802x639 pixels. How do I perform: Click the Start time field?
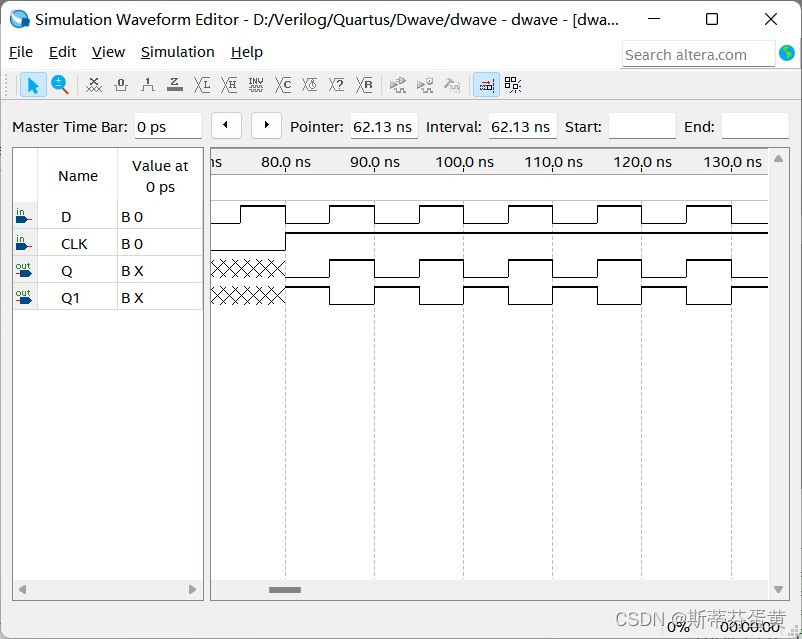pos(642,126)
